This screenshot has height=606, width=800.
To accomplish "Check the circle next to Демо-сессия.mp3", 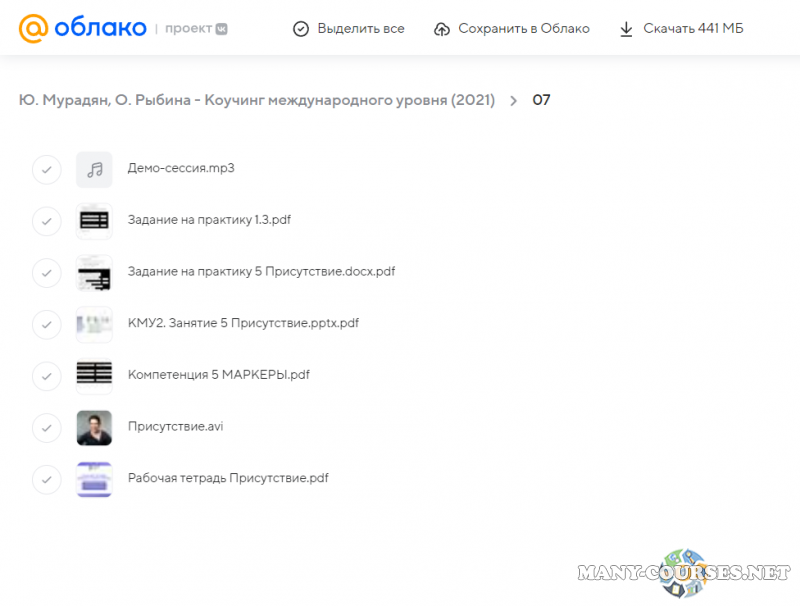I will click(47, 169).
